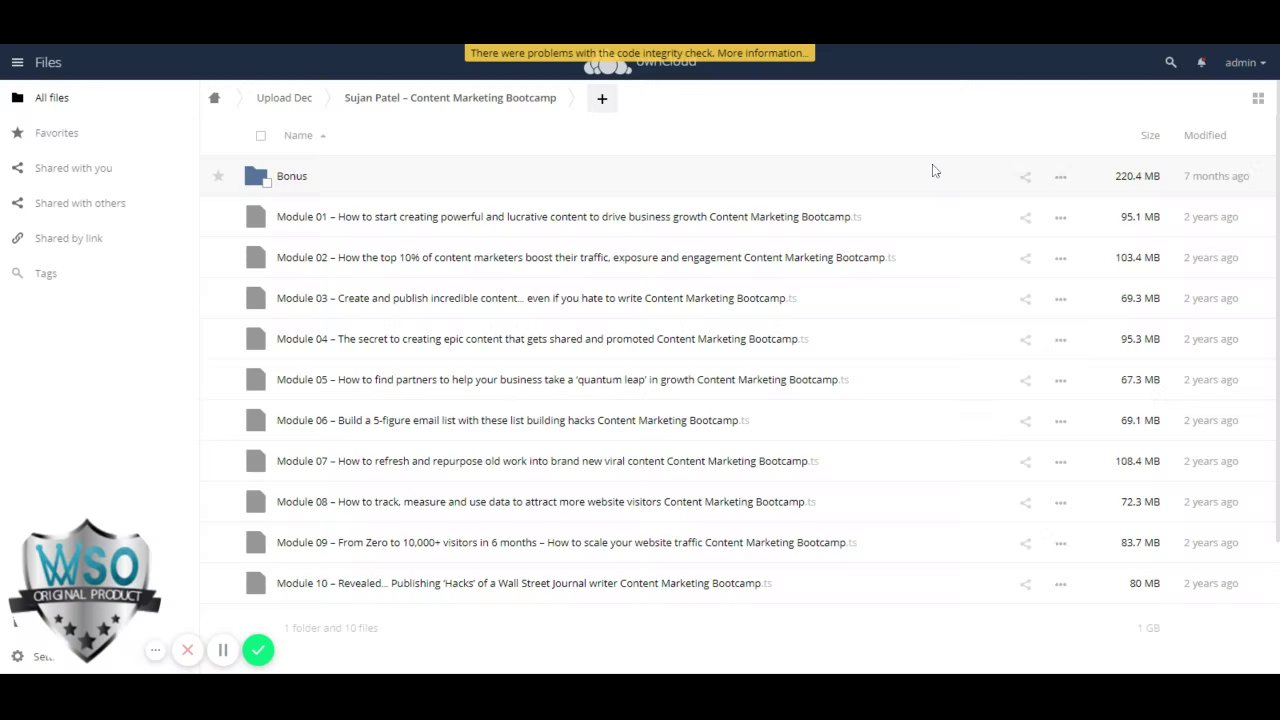Open more actions for Module 05

tap(1060, 380)
